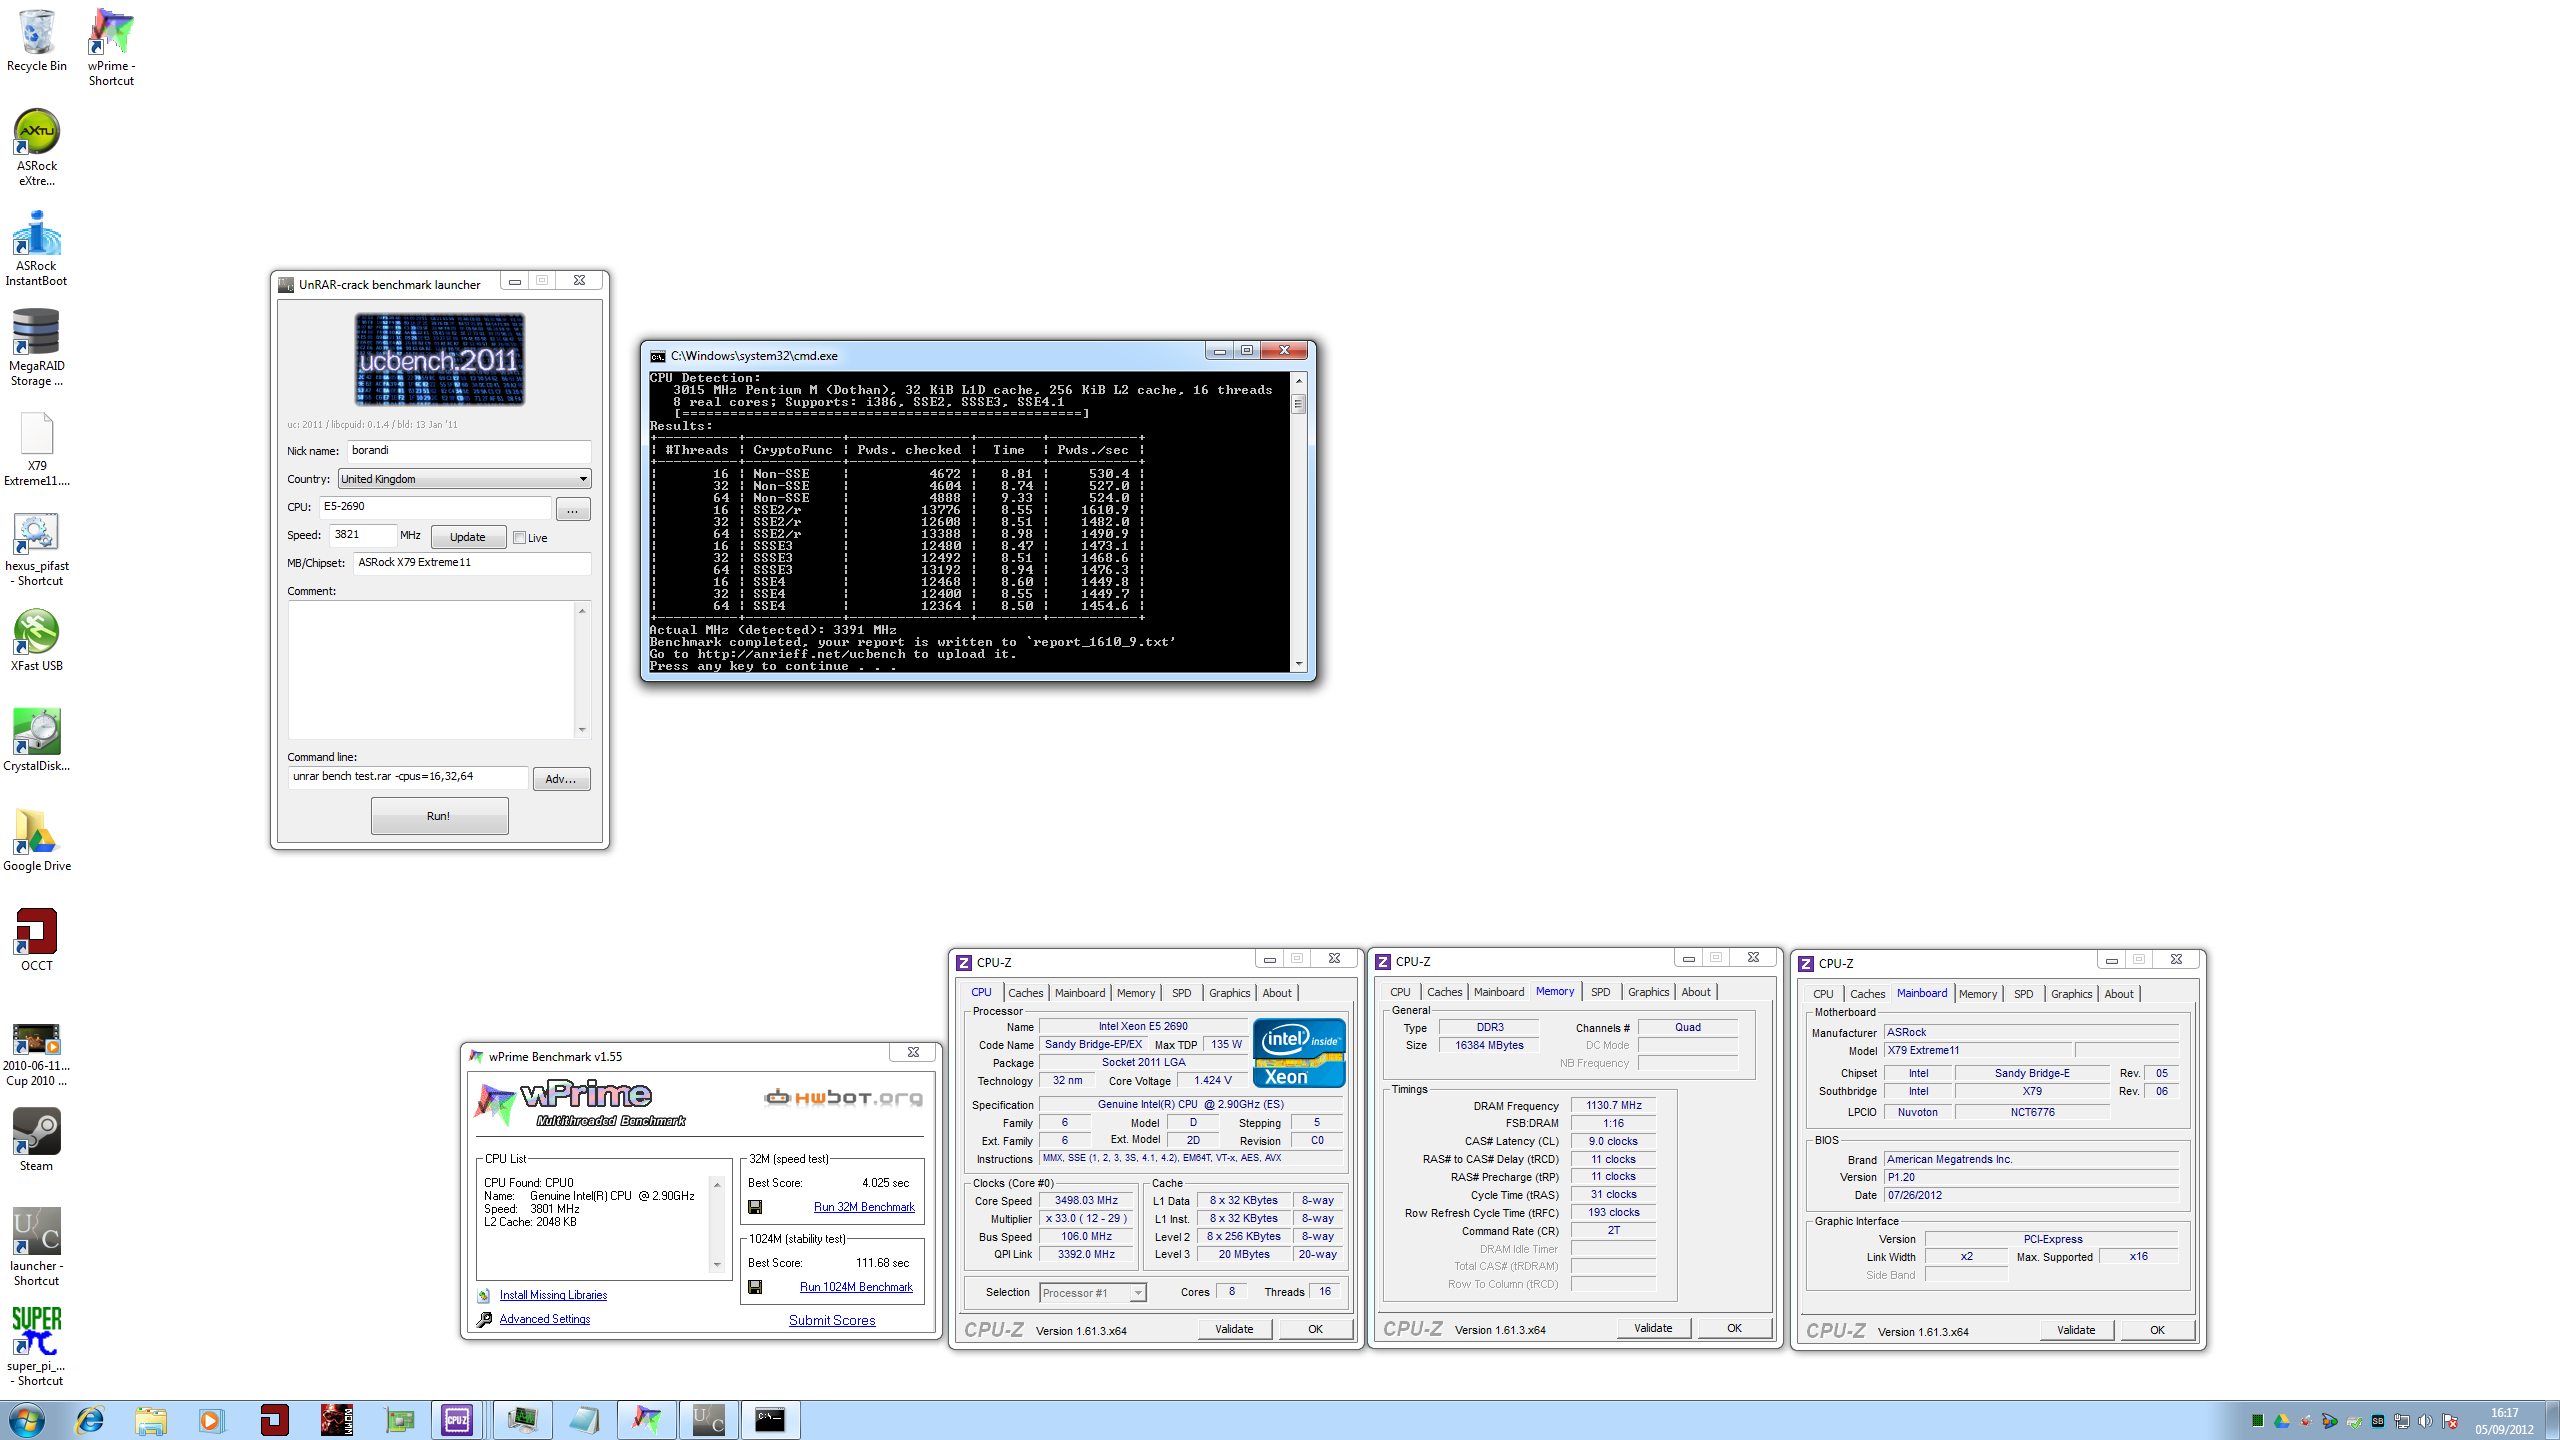Click the Speed field showing 3821

[x=363, y=535]
